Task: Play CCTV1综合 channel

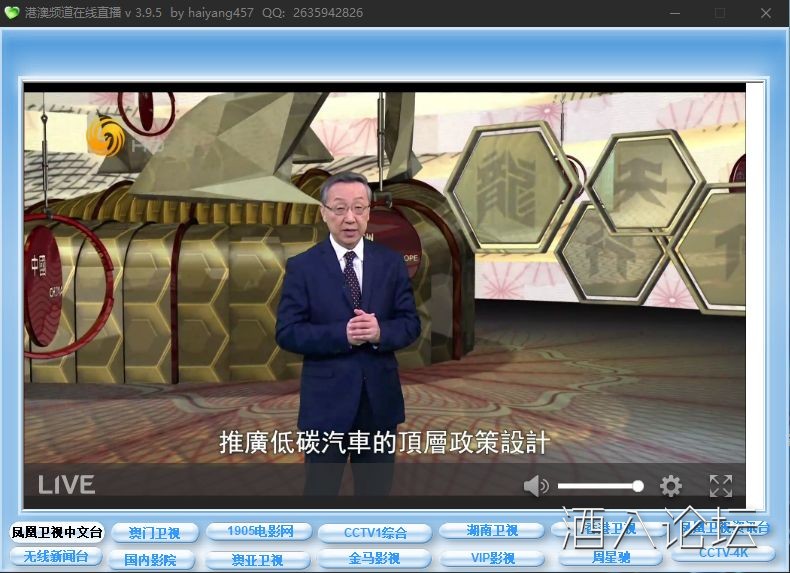Action: point(375,533)
